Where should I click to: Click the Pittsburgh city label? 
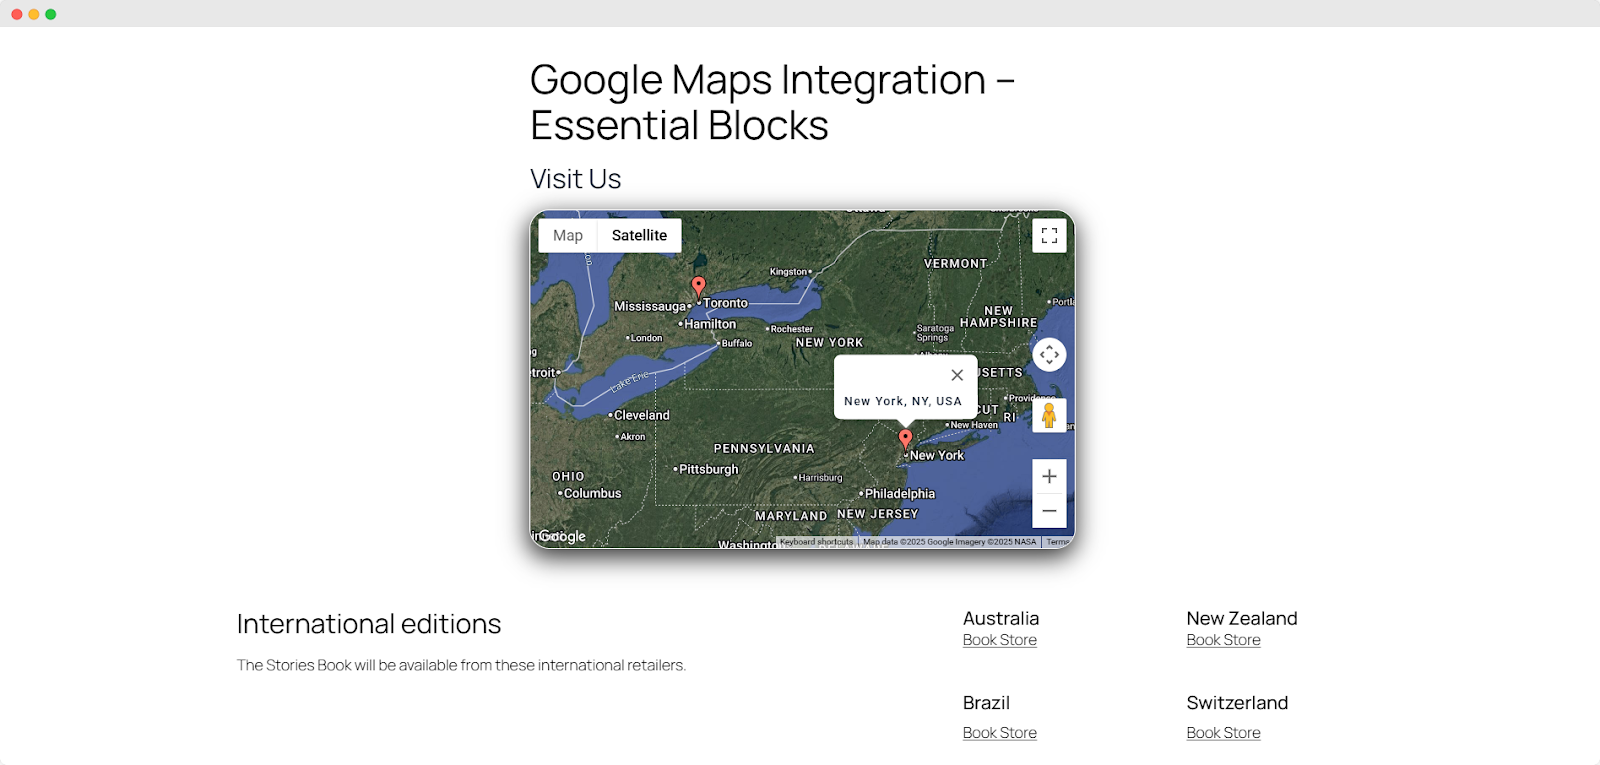point(708,469)
